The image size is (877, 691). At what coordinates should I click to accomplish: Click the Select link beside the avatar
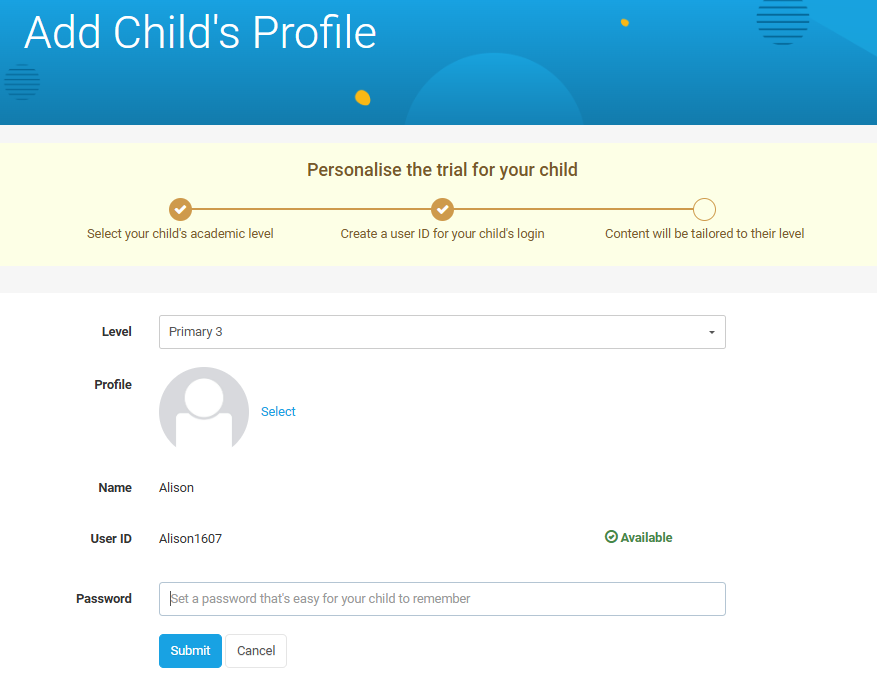[278, 411]
